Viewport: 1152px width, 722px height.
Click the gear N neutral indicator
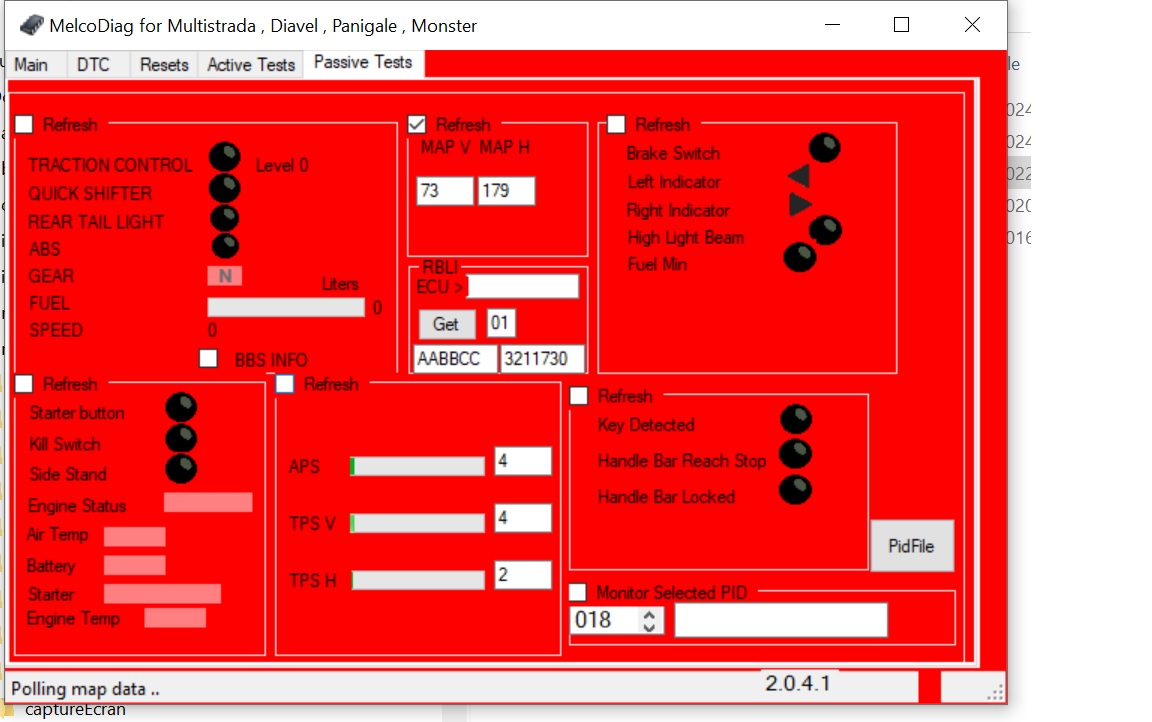[225, 275]
